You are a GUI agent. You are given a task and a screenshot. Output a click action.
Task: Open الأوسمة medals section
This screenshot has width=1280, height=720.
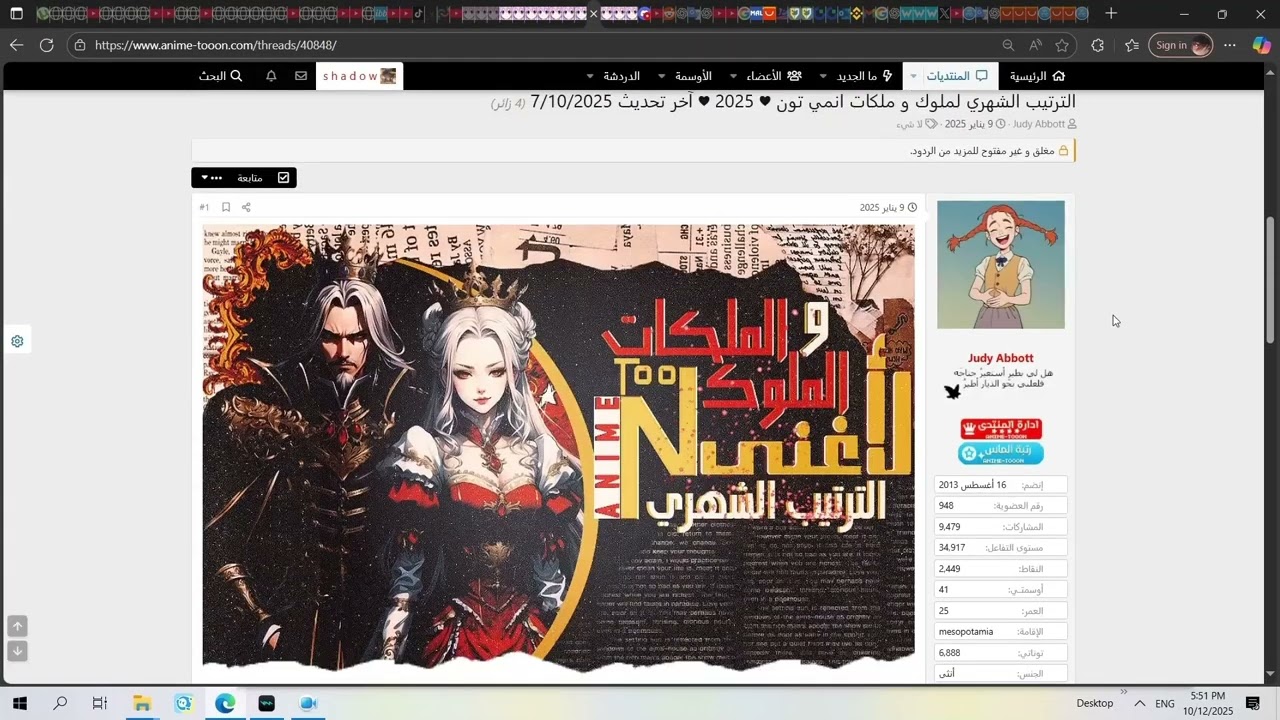pyautogui.click(x=693, y=76)
